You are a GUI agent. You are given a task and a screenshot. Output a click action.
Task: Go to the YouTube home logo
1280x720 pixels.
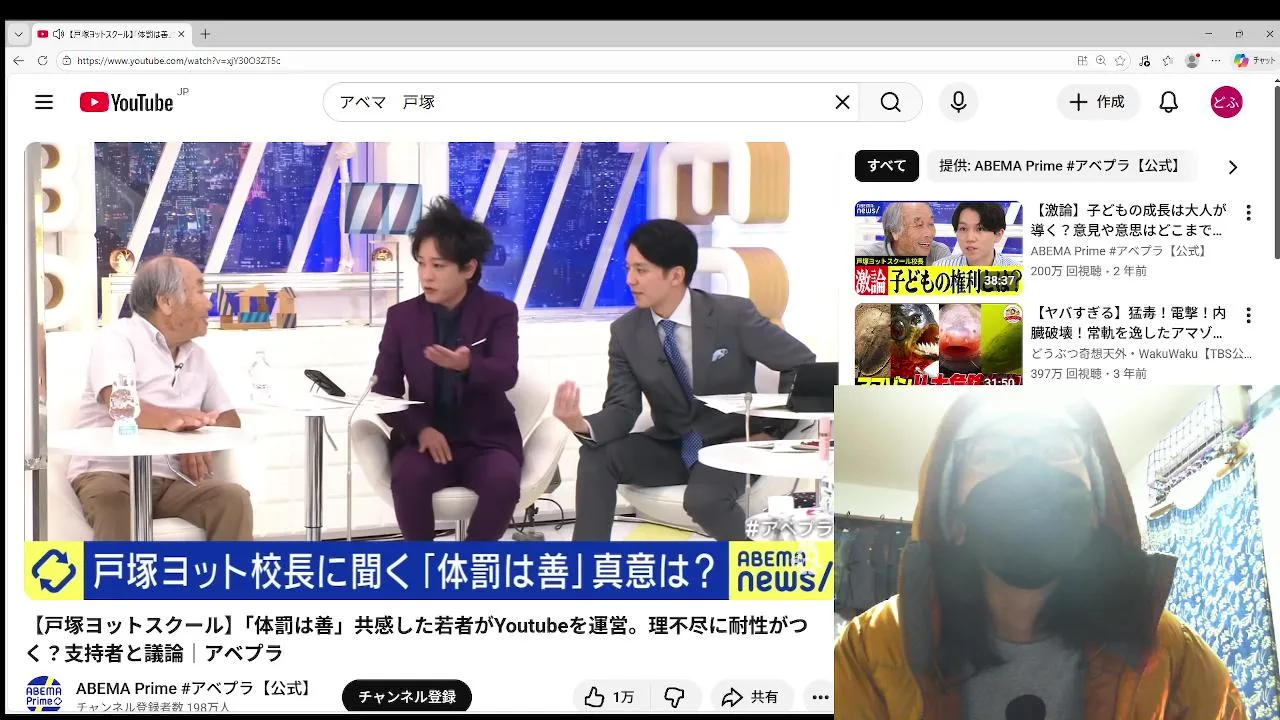(126, 102)
